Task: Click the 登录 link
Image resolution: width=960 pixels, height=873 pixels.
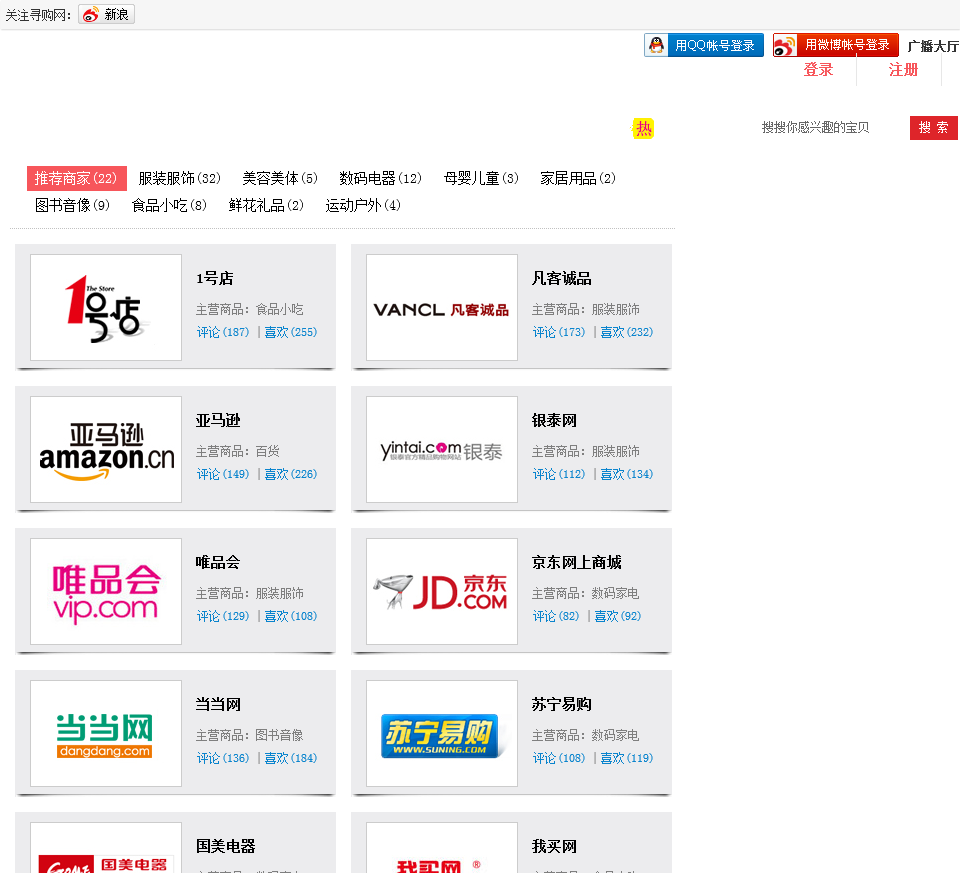Action: (818, 70)
